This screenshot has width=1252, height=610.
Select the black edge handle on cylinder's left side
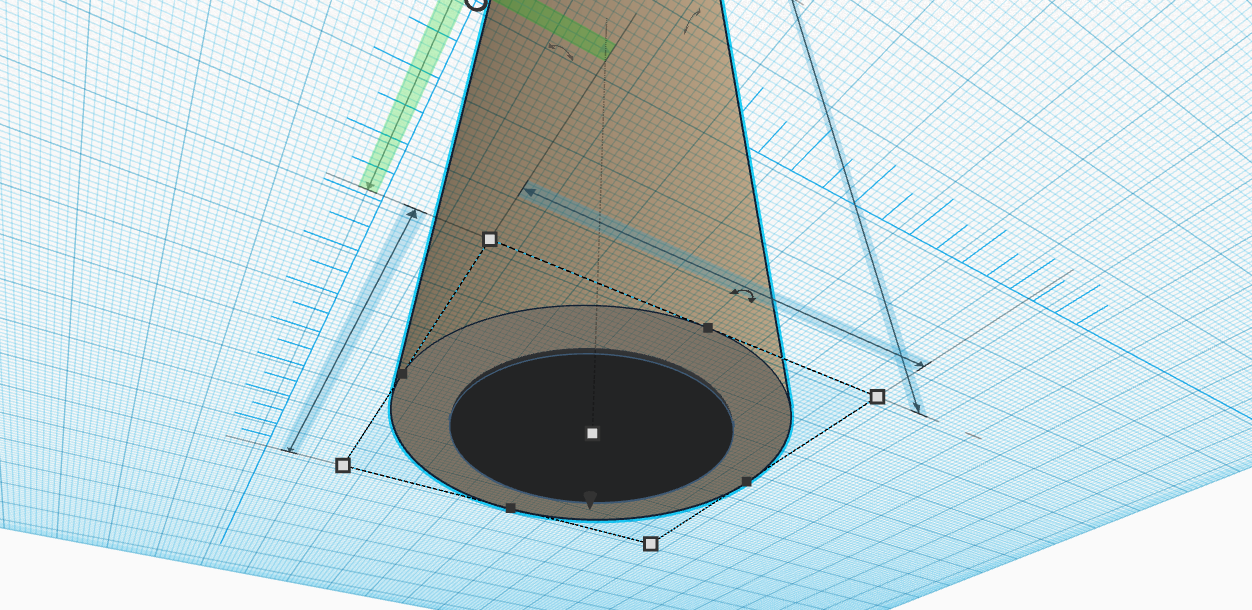[x=402, y=374]
